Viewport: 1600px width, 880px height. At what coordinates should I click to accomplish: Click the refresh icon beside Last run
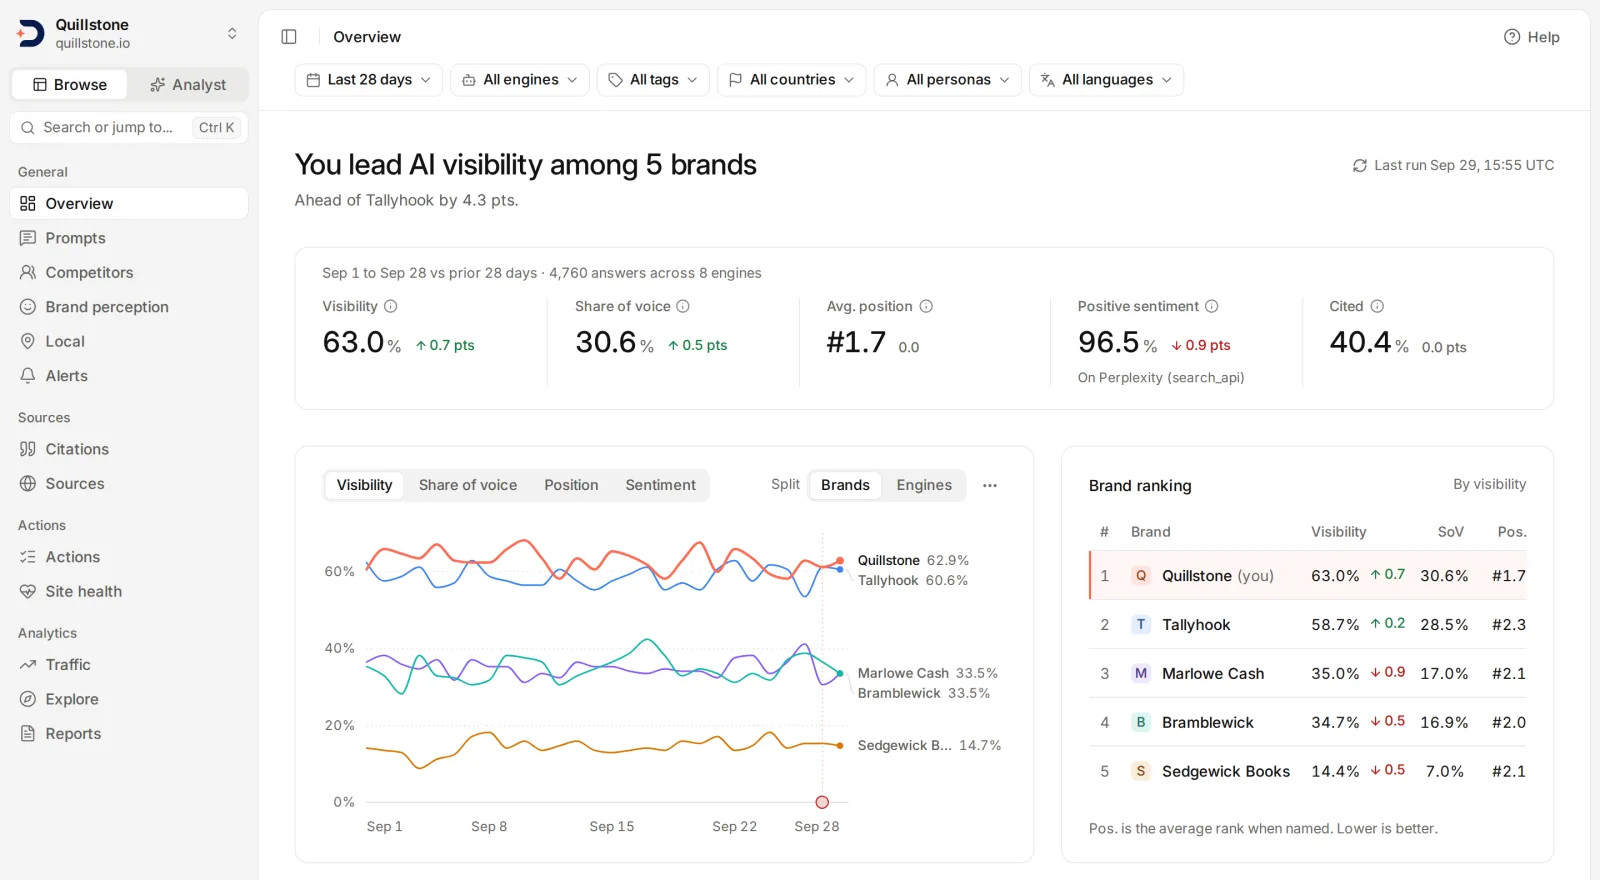pos(1360,166)
